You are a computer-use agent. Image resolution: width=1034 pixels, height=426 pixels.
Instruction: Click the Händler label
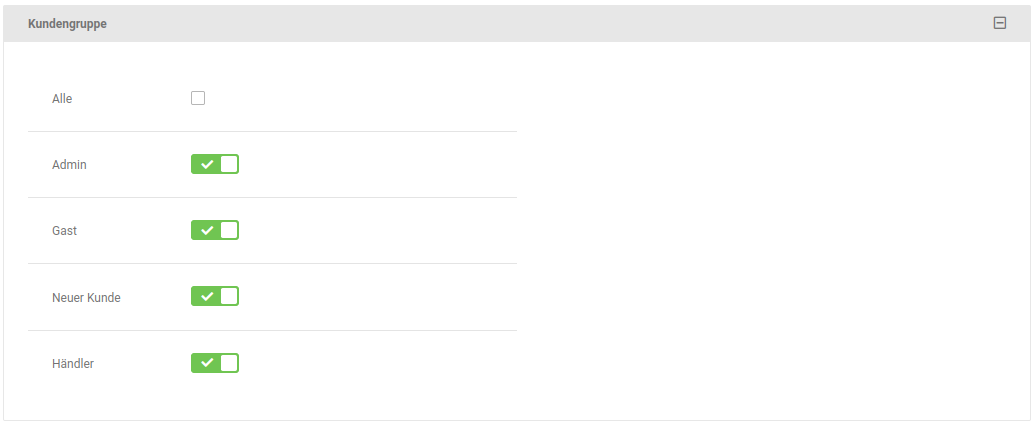point(73,364)
